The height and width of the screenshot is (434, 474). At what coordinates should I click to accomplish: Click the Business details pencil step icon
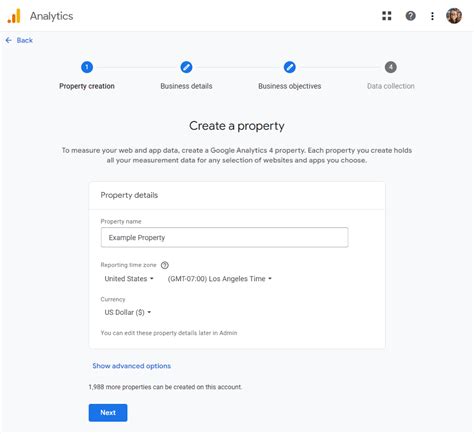[186, 67]
